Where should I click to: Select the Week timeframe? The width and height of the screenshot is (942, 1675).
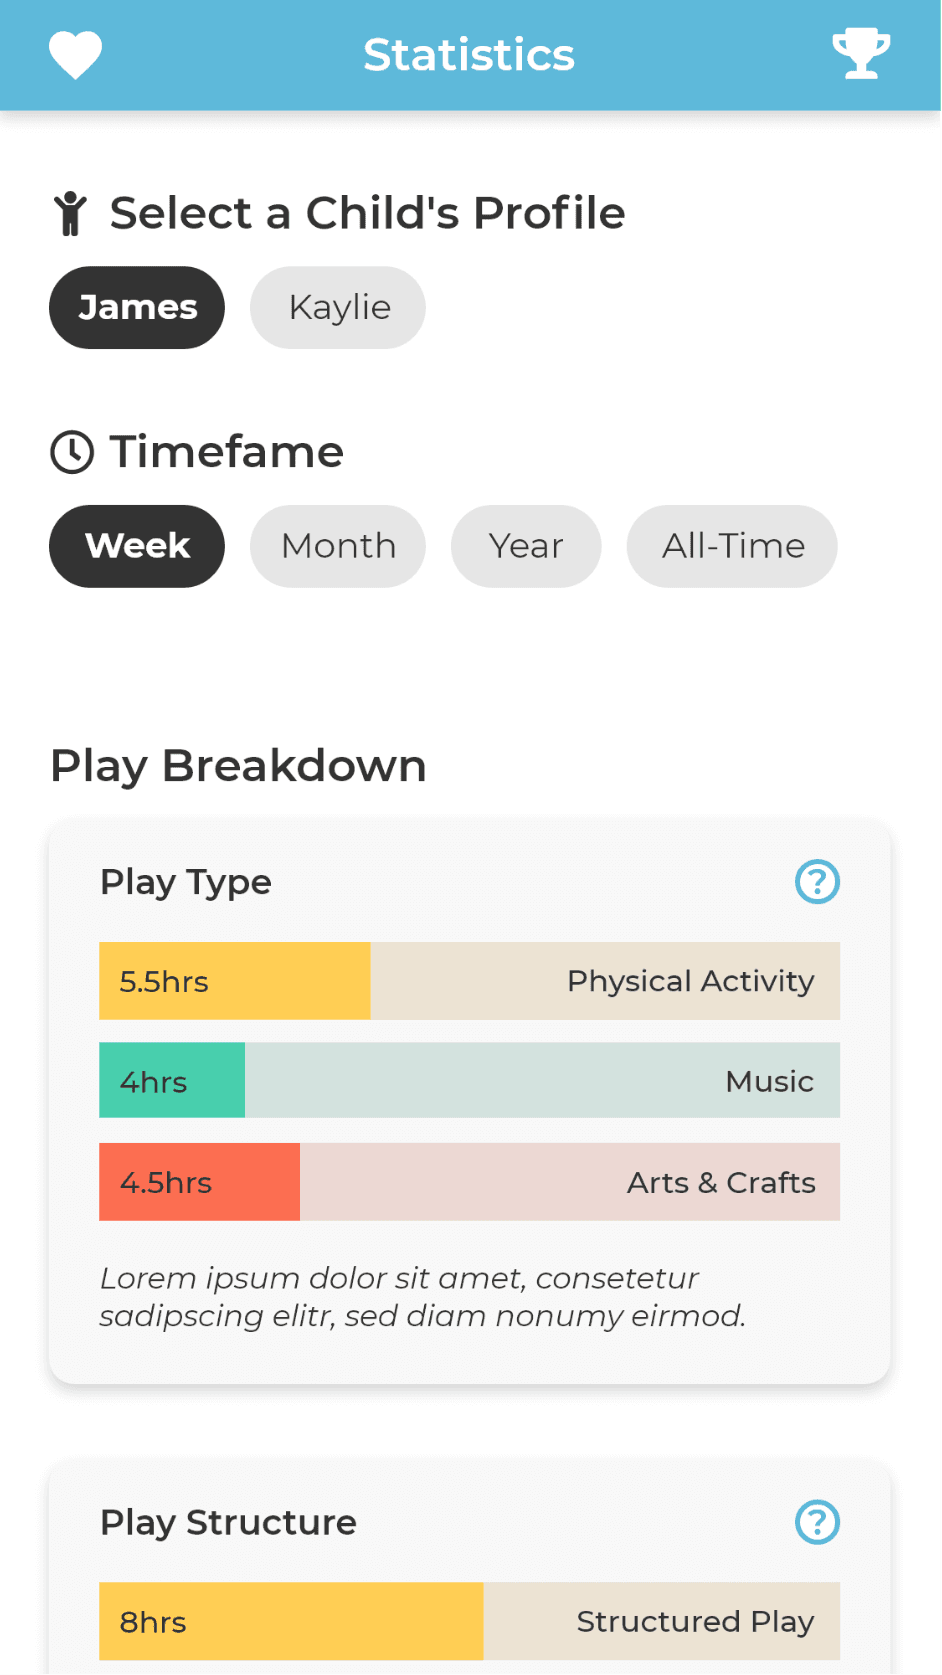pyautogui.click(x=137, y=546)
